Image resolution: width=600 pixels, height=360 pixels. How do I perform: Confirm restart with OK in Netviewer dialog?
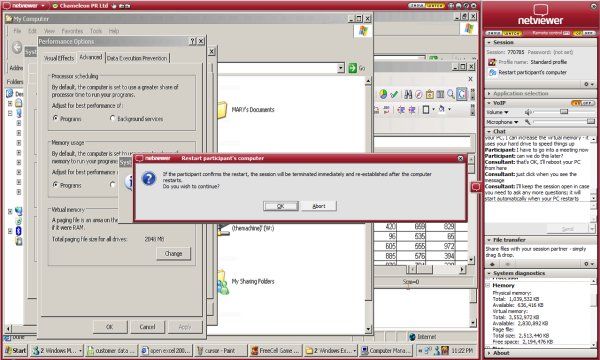[x=280, y=206]
